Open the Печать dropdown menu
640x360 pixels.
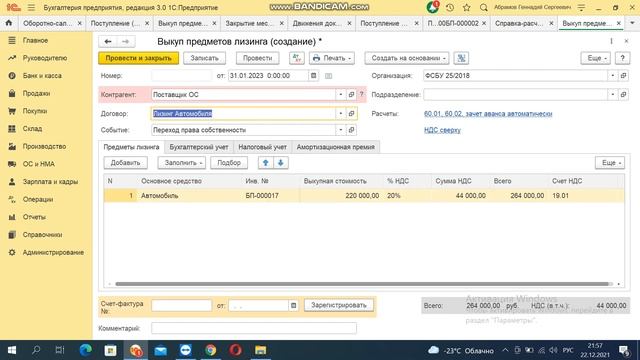pyautogui.click(x=332, y=58)
